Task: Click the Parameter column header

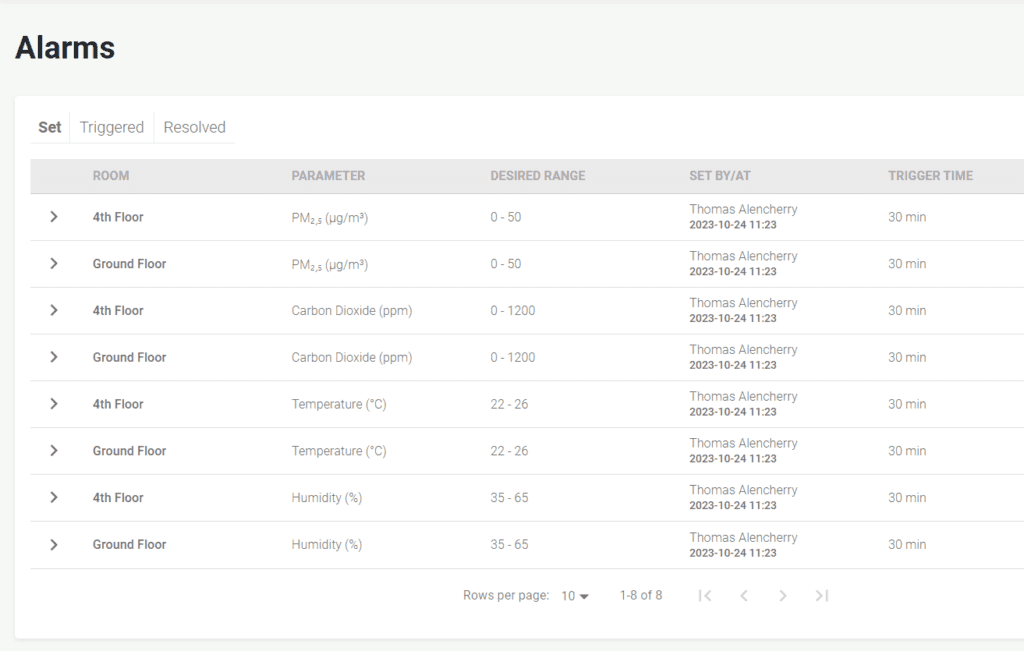Action: tap(328, 176)
